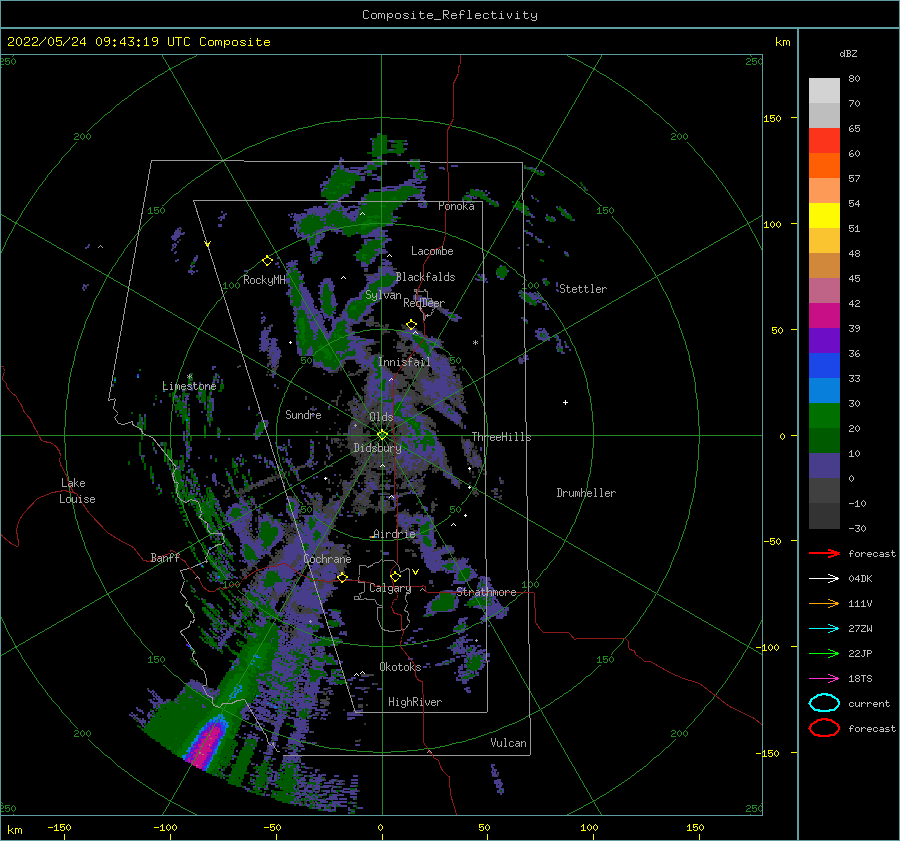
Task: Select the Lacombe label on map
Action: [432, 251]
